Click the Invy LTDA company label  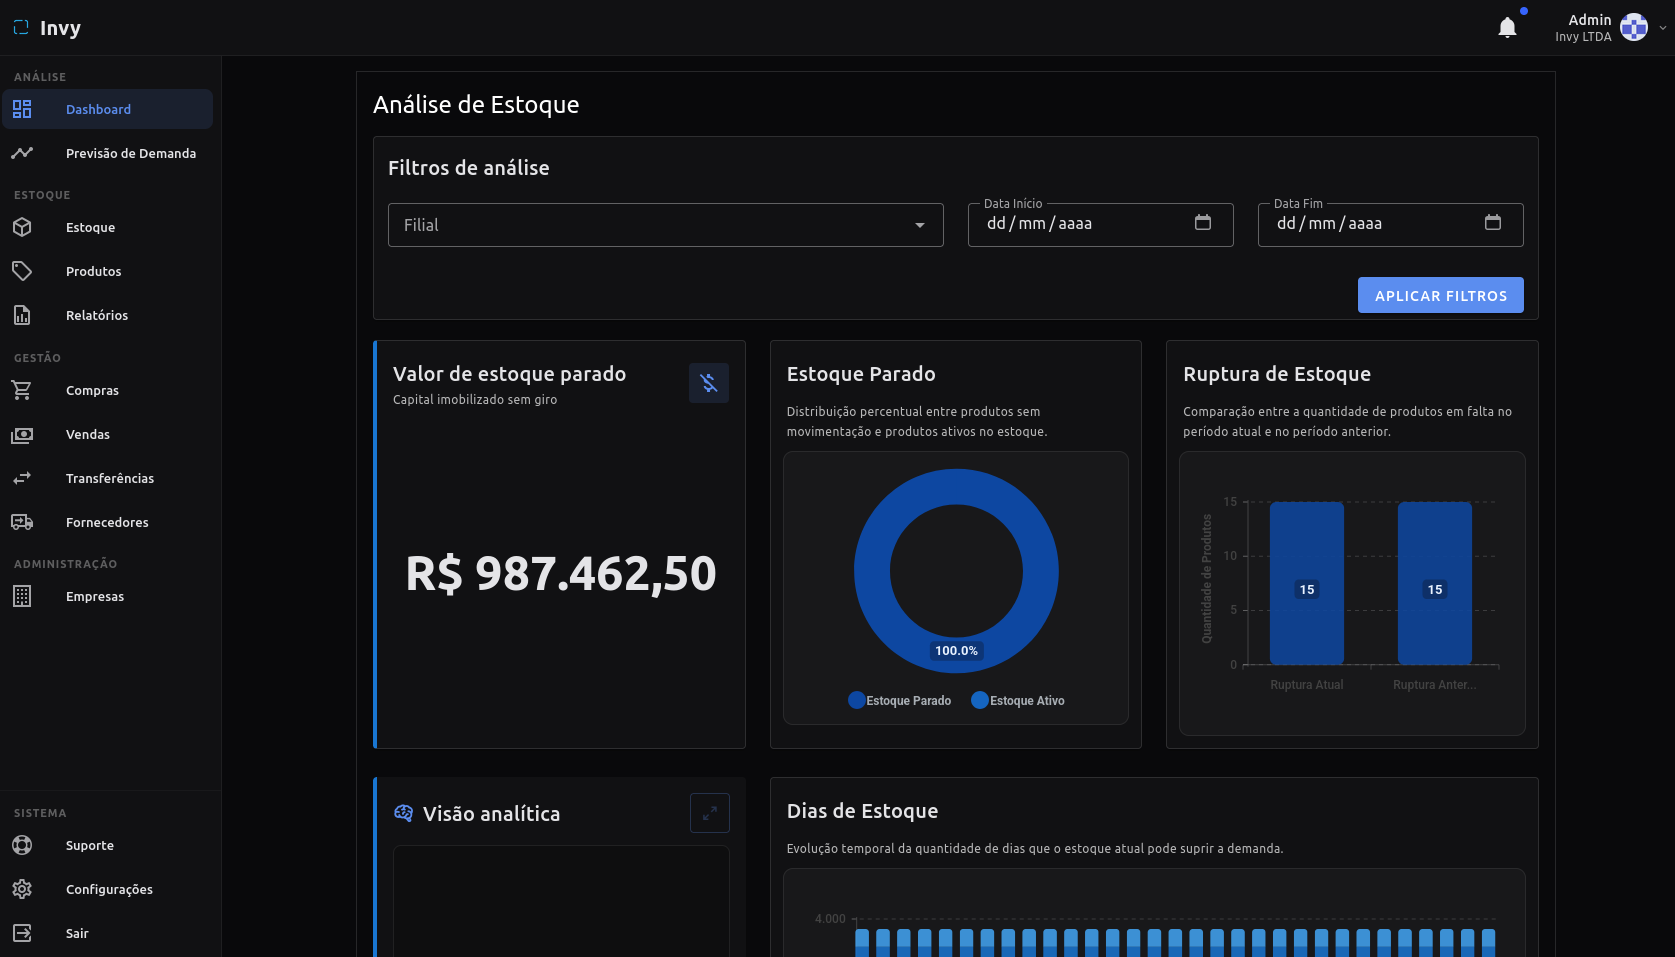[1583, 37]
